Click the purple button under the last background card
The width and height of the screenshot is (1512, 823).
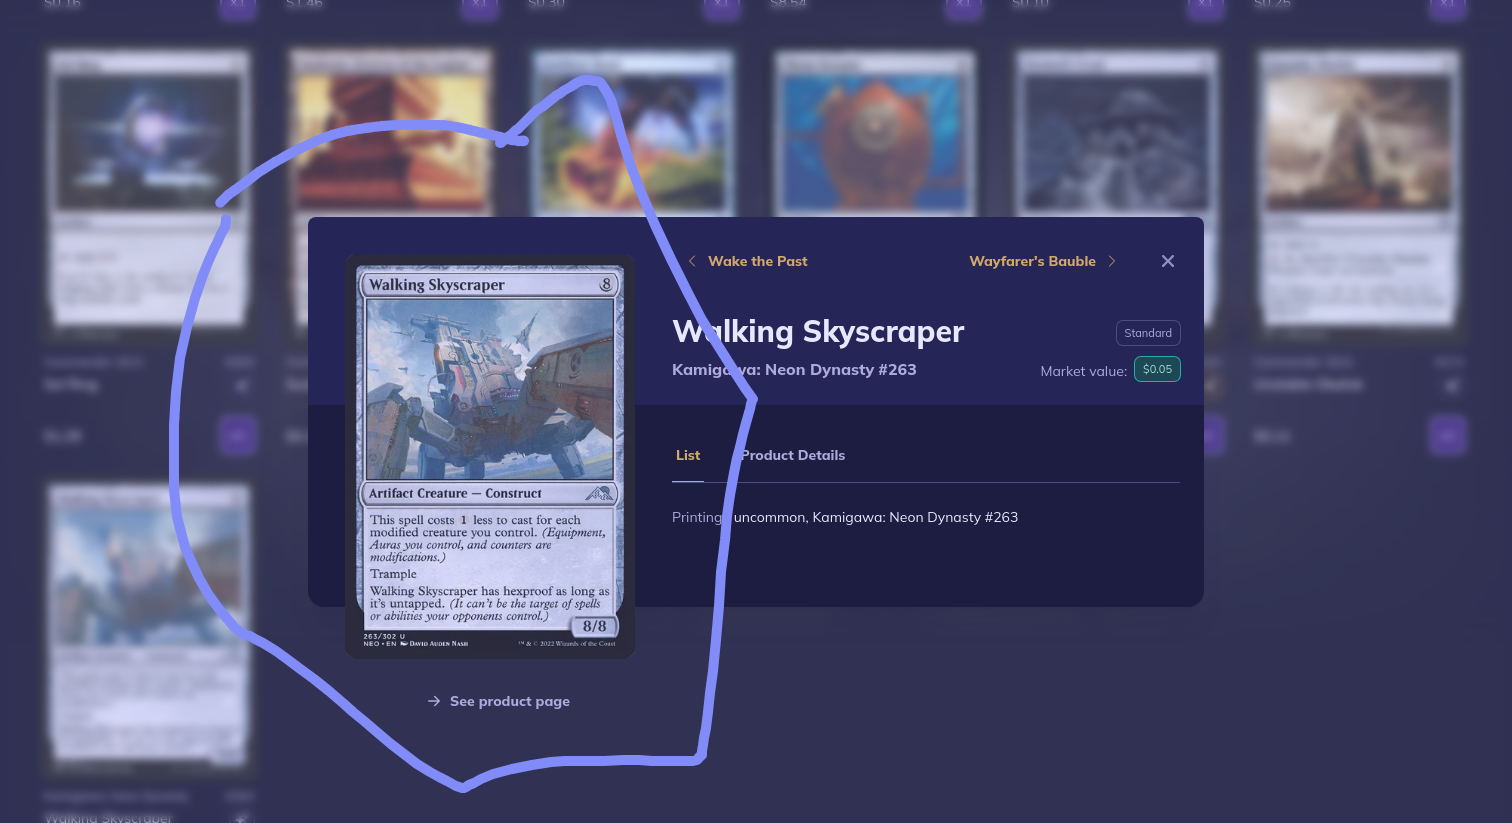1448,436
